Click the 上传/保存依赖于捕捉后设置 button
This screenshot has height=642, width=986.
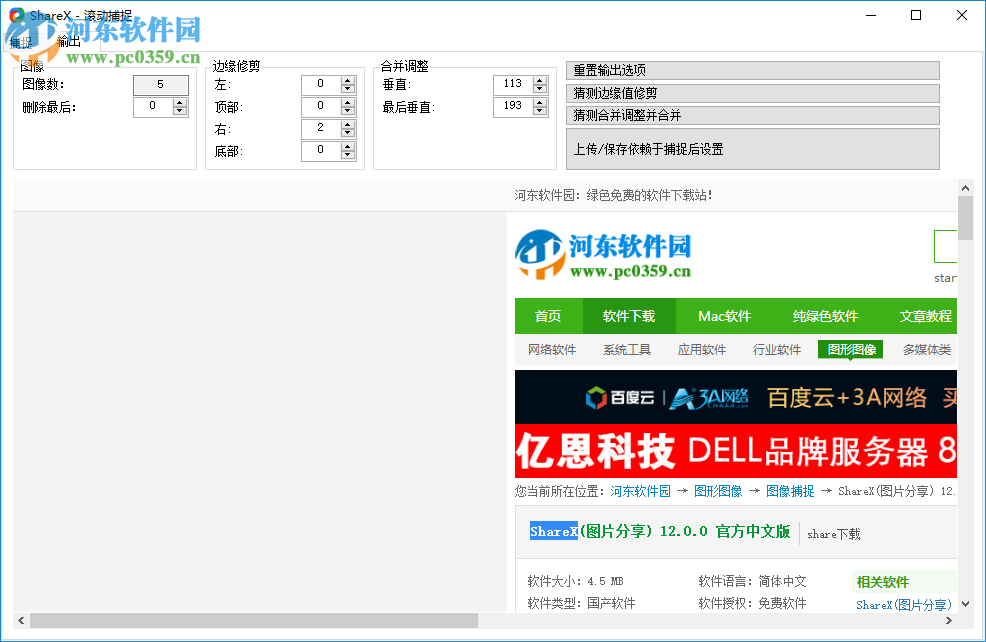(751, 149)
